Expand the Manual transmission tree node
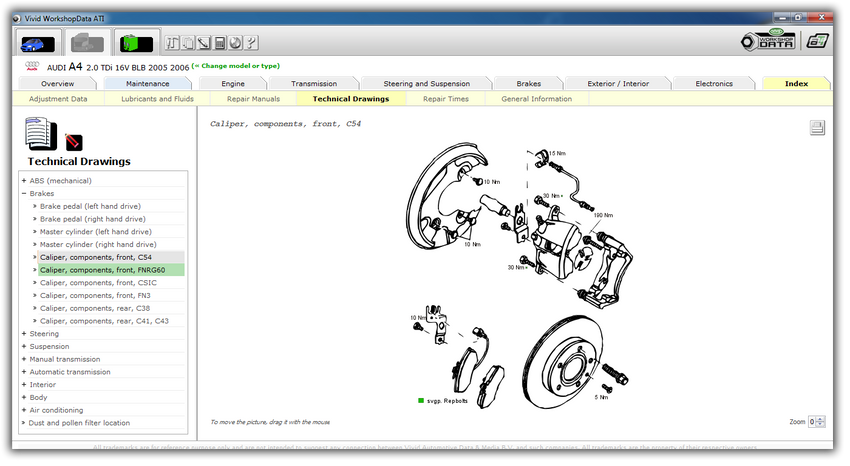Viewport: 850px width, 466px height. click(x=24, y=359)
